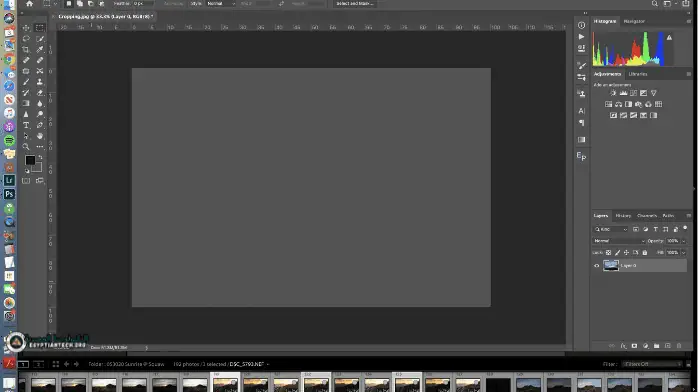698x392 pixels.
Task: Click the foreground color swatch
Action: [x=30, y=160]
